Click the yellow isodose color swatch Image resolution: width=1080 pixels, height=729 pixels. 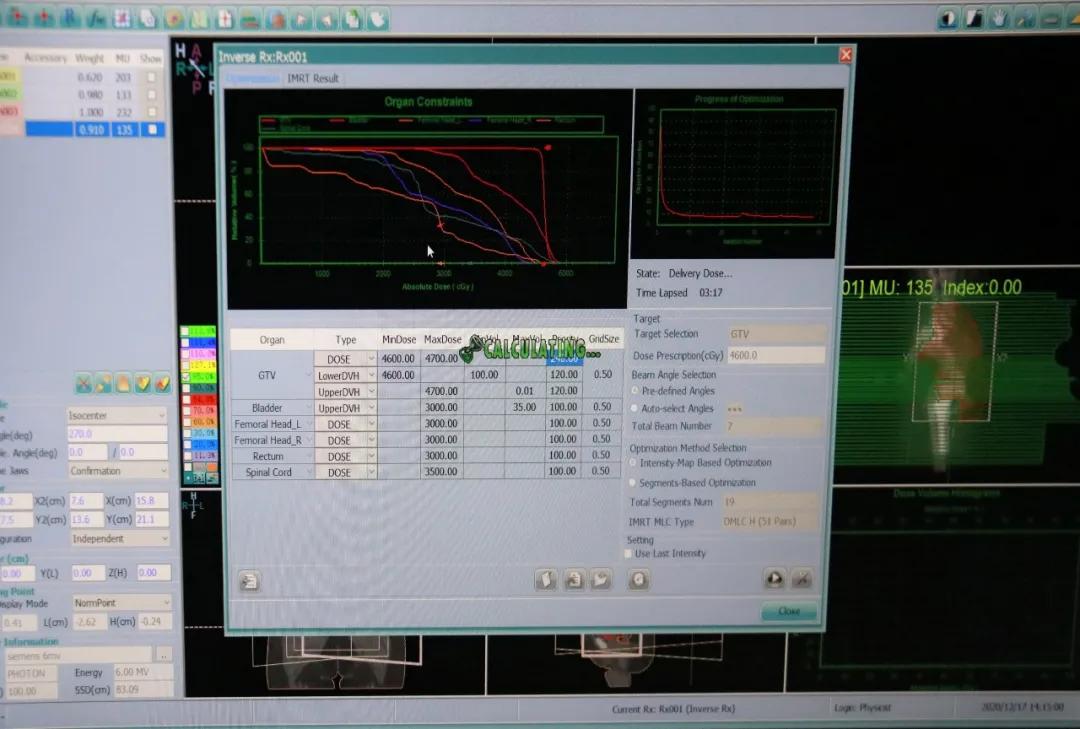click(202, 365)
